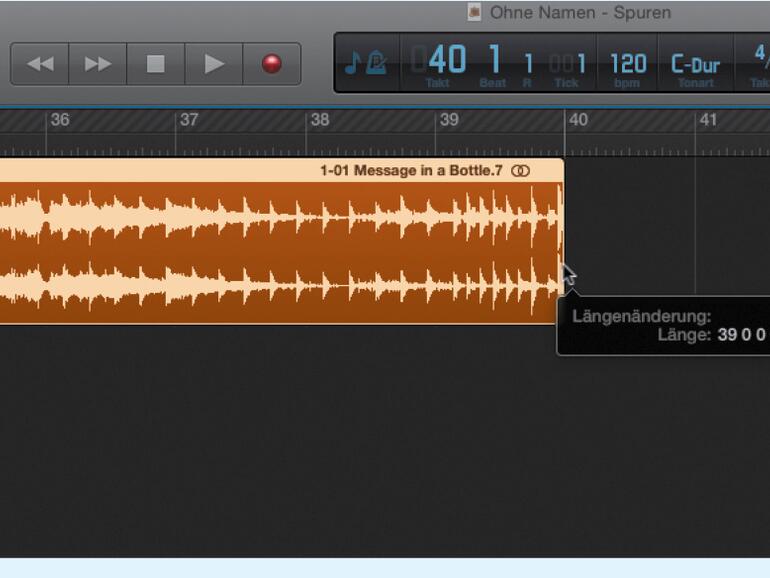This screenshot has width=770, height=578.
Task: Click bar 36 on the timeline ruler
Action: coord(60,120)
